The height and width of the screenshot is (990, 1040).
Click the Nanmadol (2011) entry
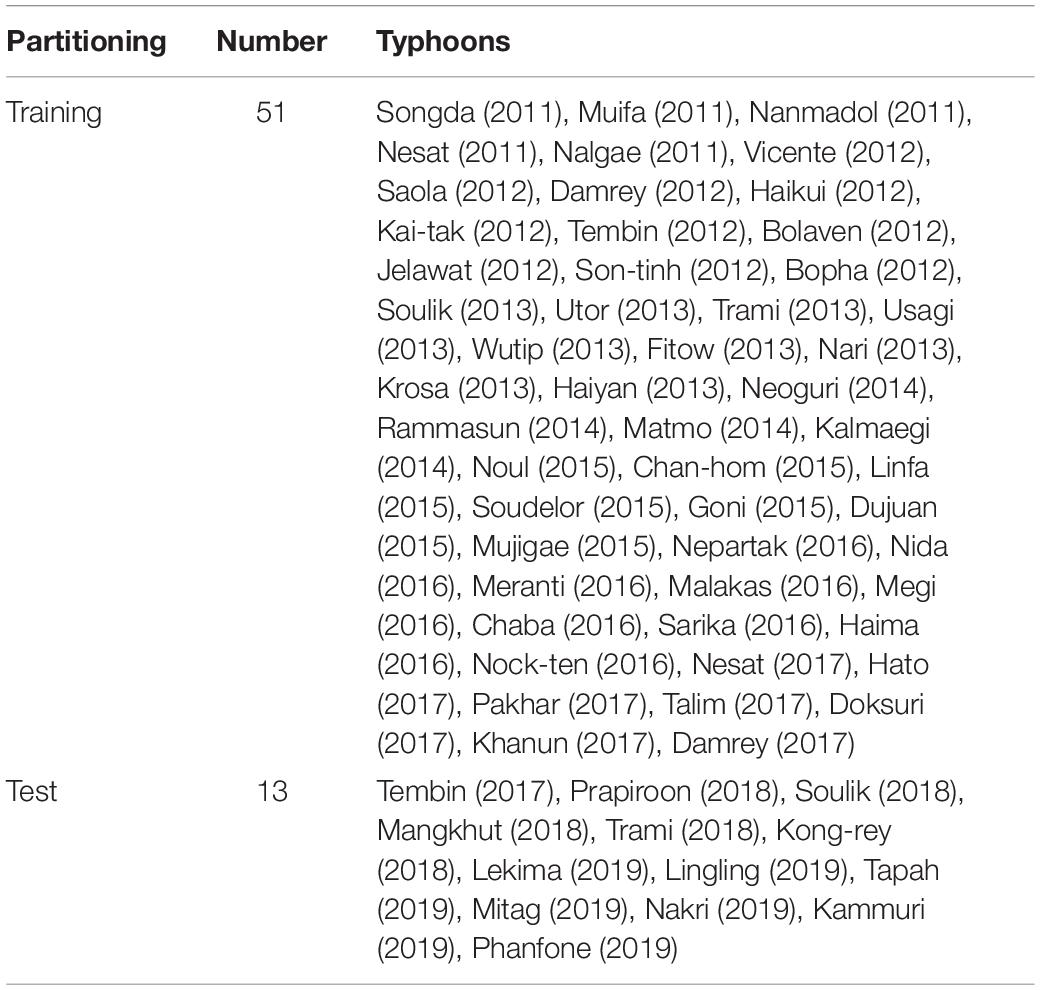856,113
